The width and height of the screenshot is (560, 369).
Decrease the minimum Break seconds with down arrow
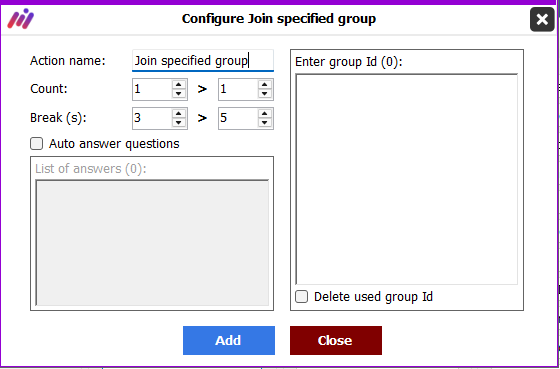(x=179, y=123)
